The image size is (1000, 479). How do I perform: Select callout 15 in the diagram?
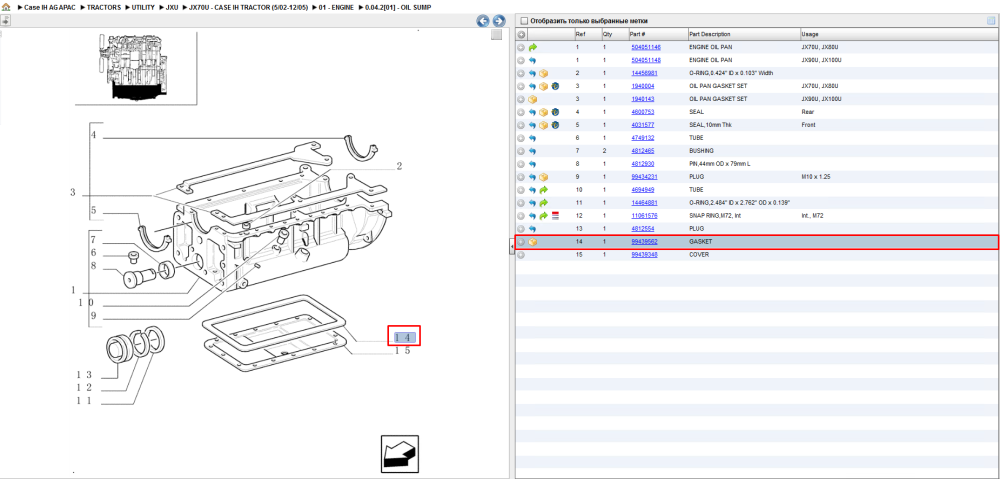(402, 350)
